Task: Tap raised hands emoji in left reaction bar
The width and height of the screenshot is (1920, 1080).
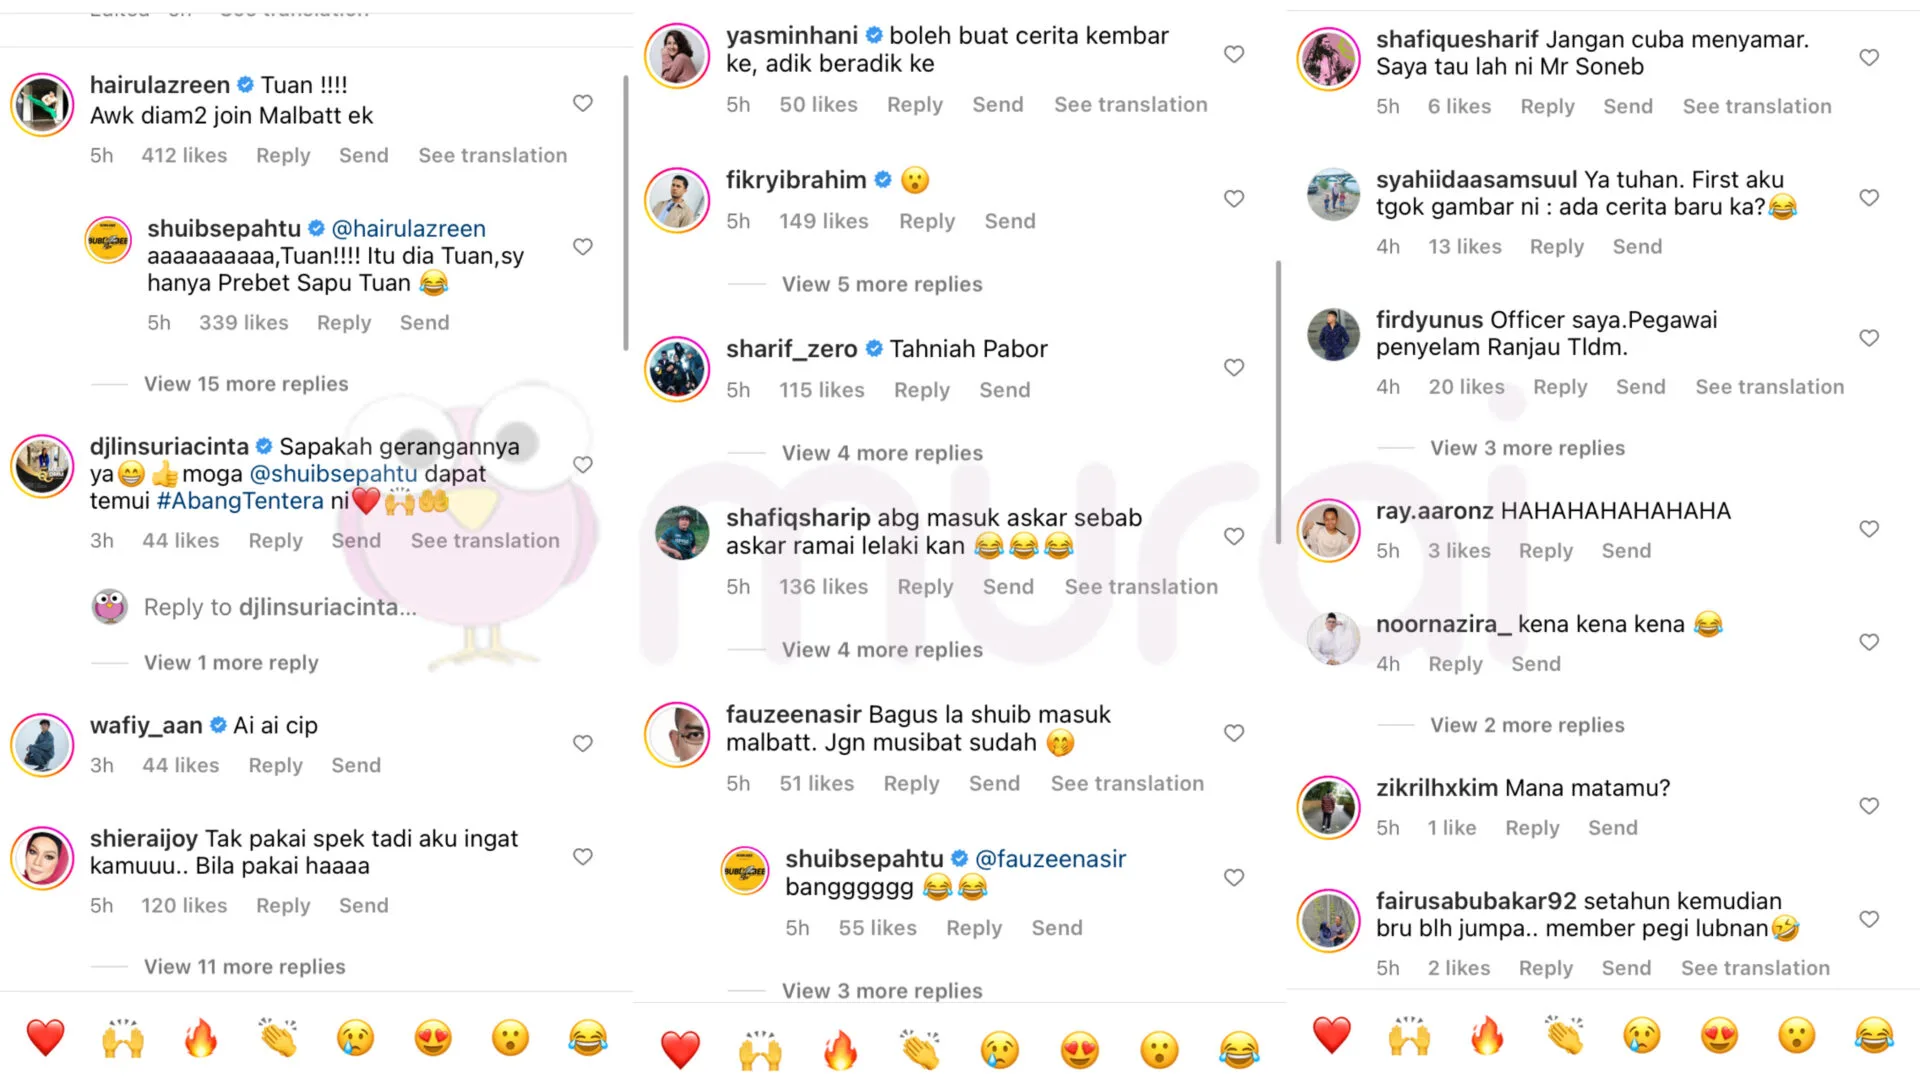Action: coord(123,1038)
